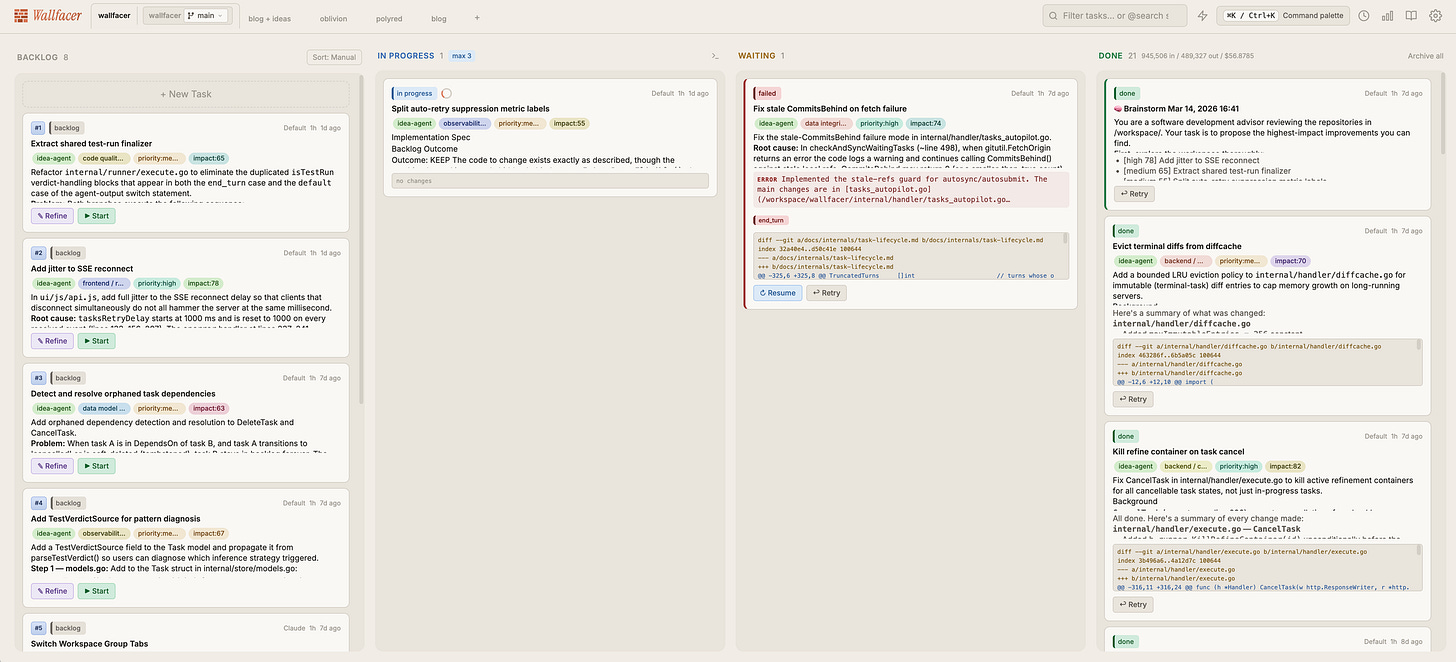Viewport: 1456px width, 662px height.
Task: Click priority:high tag on Fix stale card
Action: point(879,123)
